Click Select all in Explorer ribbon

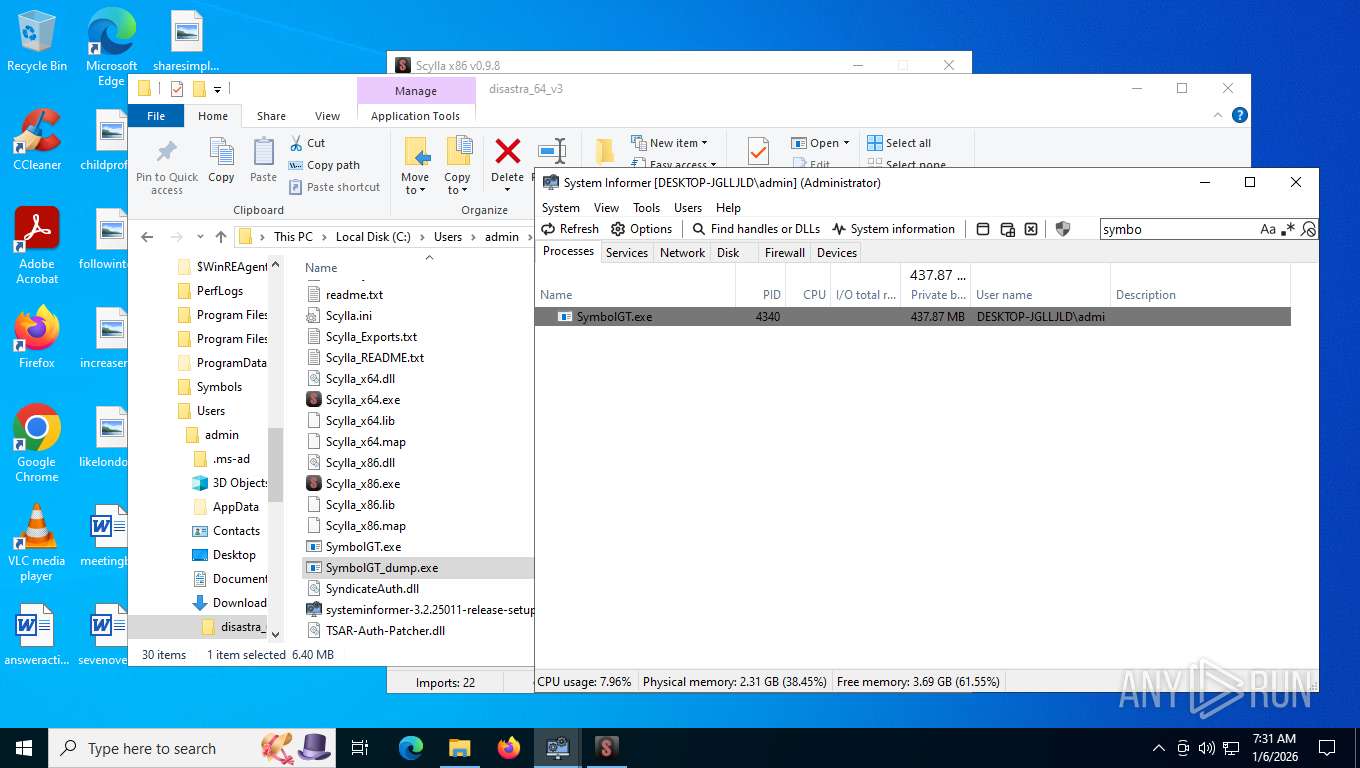click(899, 143)
